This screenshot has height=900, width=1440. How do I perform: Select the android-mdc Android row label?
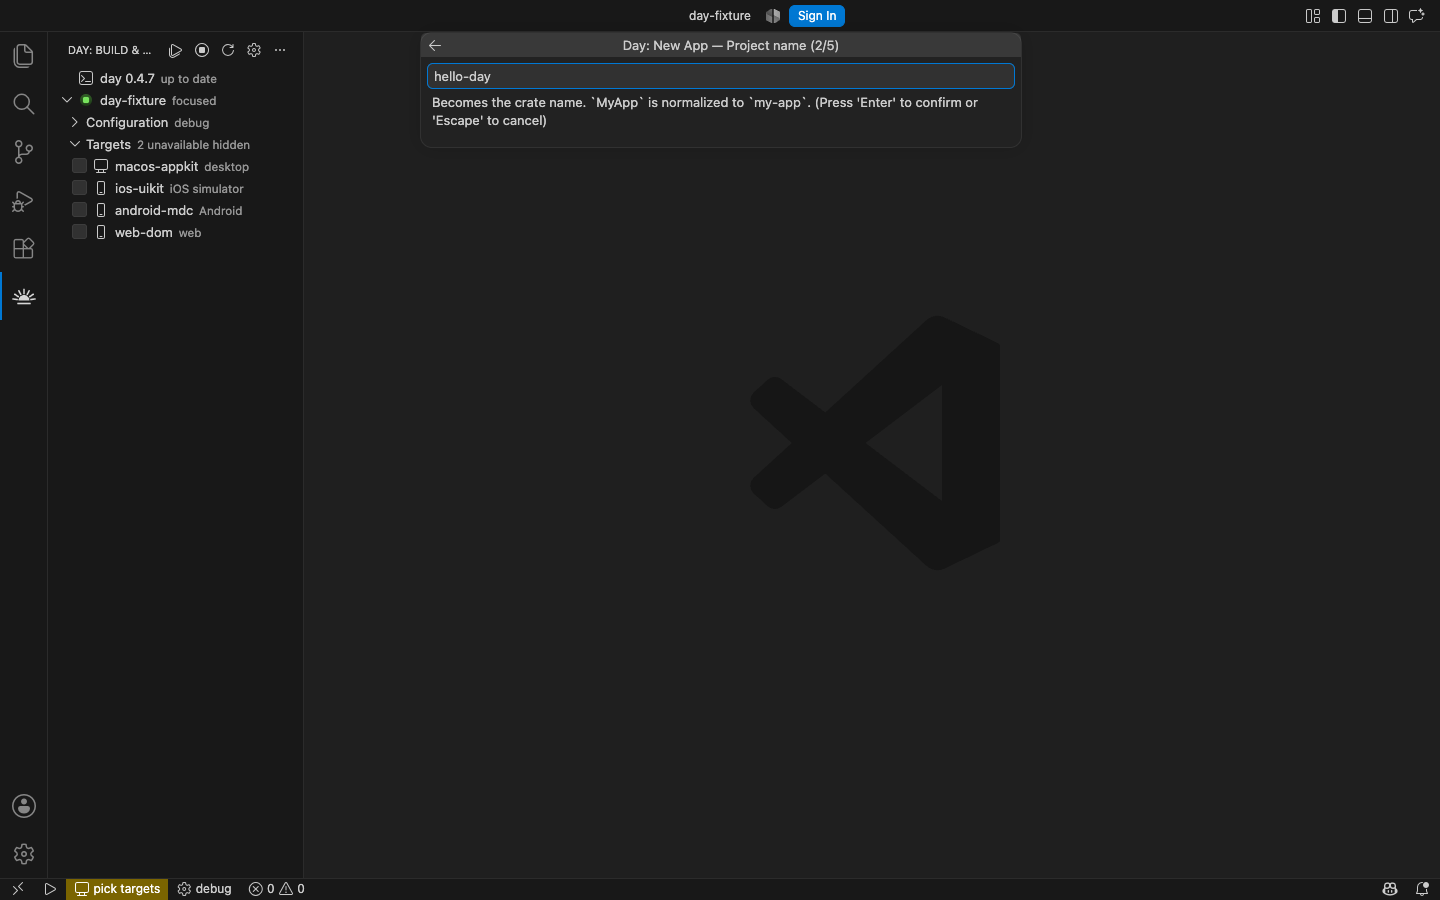pyautogui.click(x=178, y=210)
